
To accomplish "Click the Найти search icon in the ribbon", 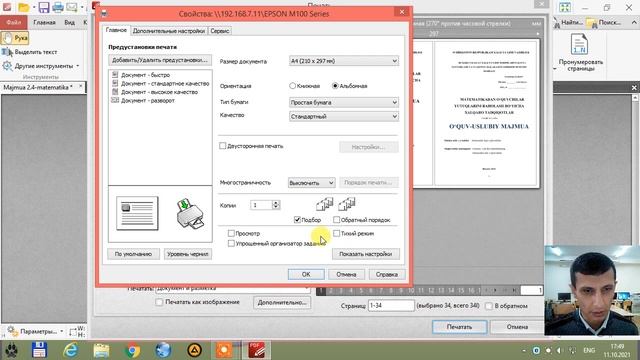I will tap(569, 22).
